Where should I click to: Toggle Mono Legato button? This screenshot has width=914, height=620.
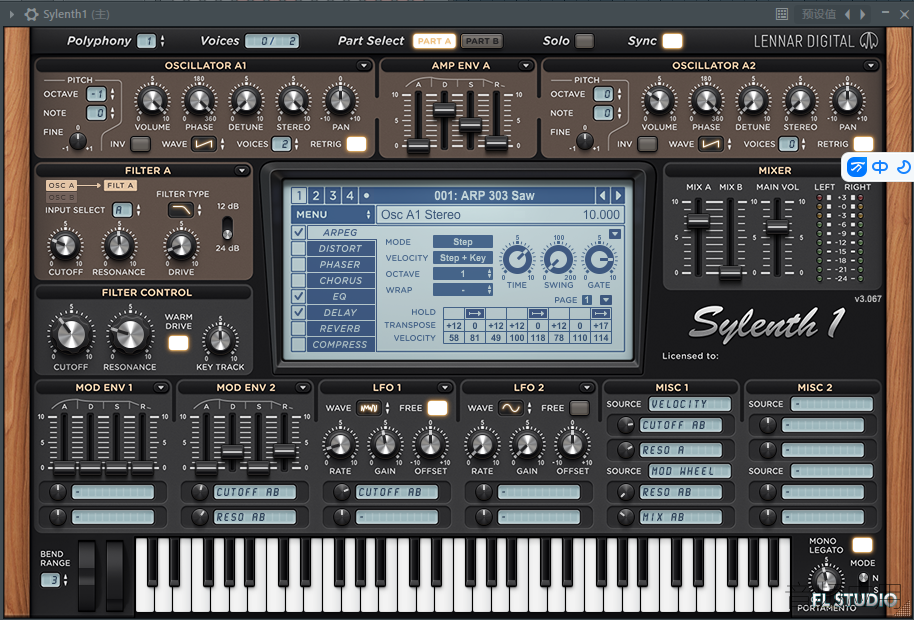coord(862,545)
